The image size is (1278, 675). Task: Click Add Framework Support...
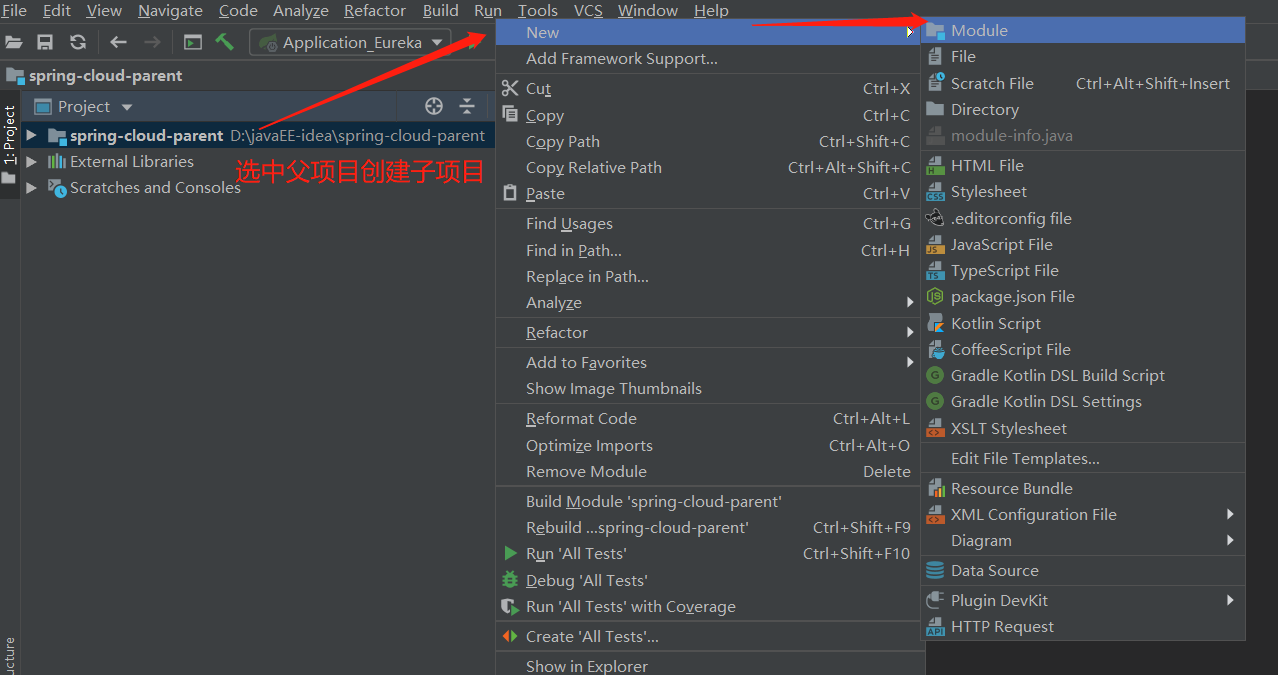click(x=708, y=59)
